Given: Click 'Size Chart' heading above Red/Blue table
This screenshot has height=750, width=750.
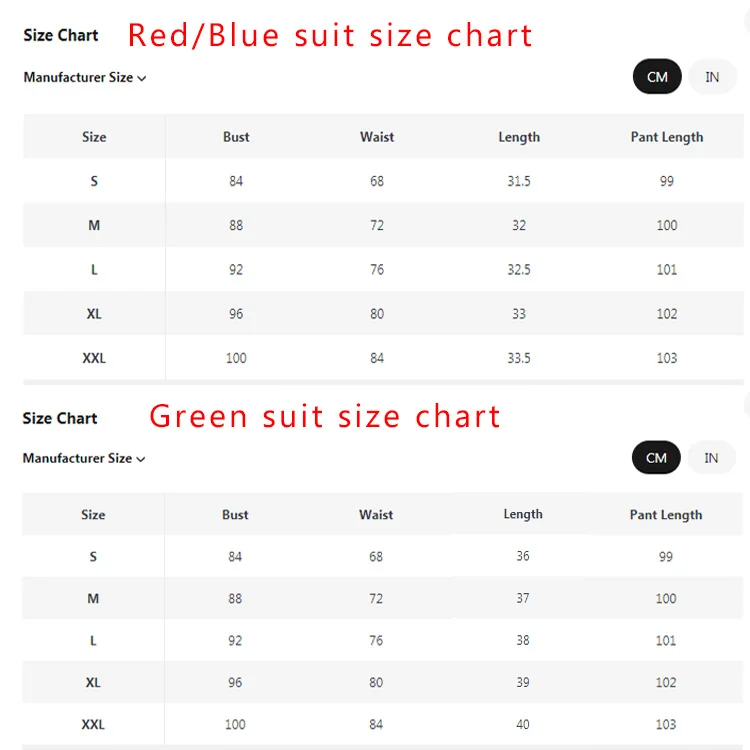Looking at the screenshot, I should (61, 35).
